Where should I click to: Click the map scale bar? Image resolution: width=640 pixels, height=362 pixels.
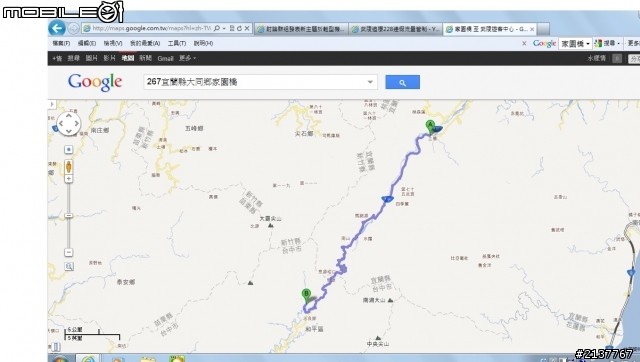click(92, 334)
